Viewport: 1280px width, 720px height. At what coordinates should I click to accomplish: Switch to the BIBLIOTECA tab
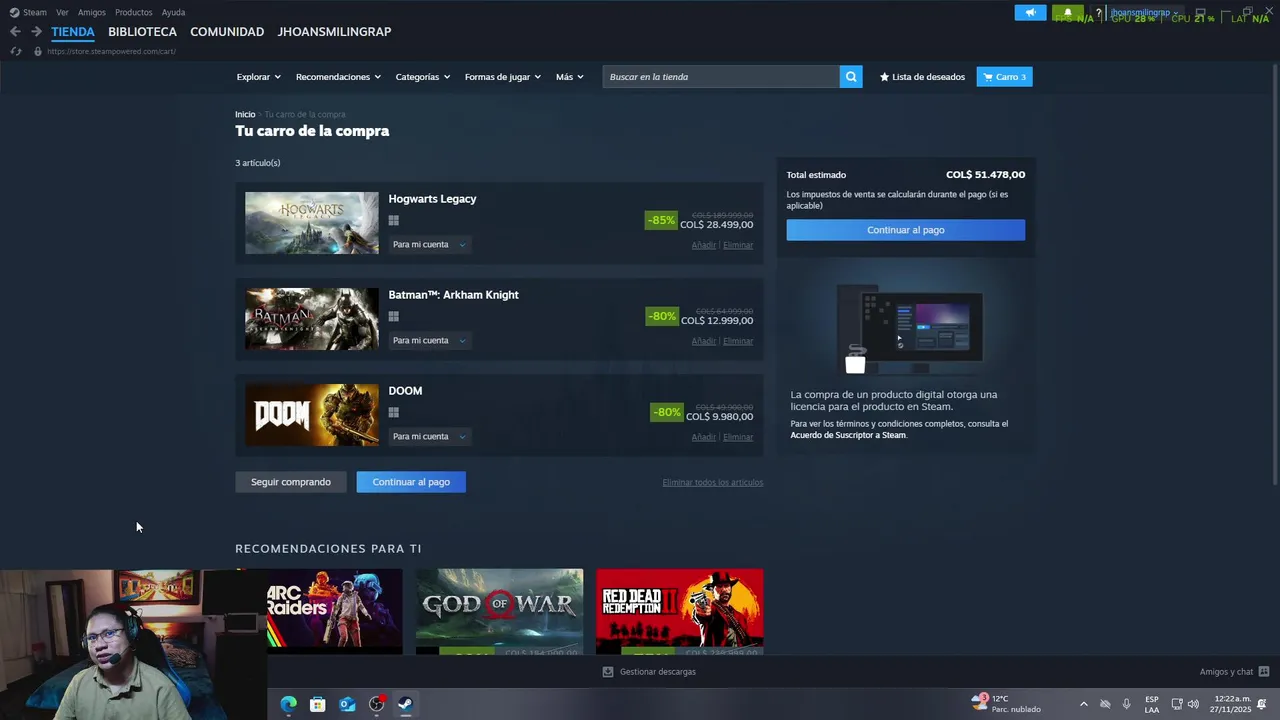point(142,32)
